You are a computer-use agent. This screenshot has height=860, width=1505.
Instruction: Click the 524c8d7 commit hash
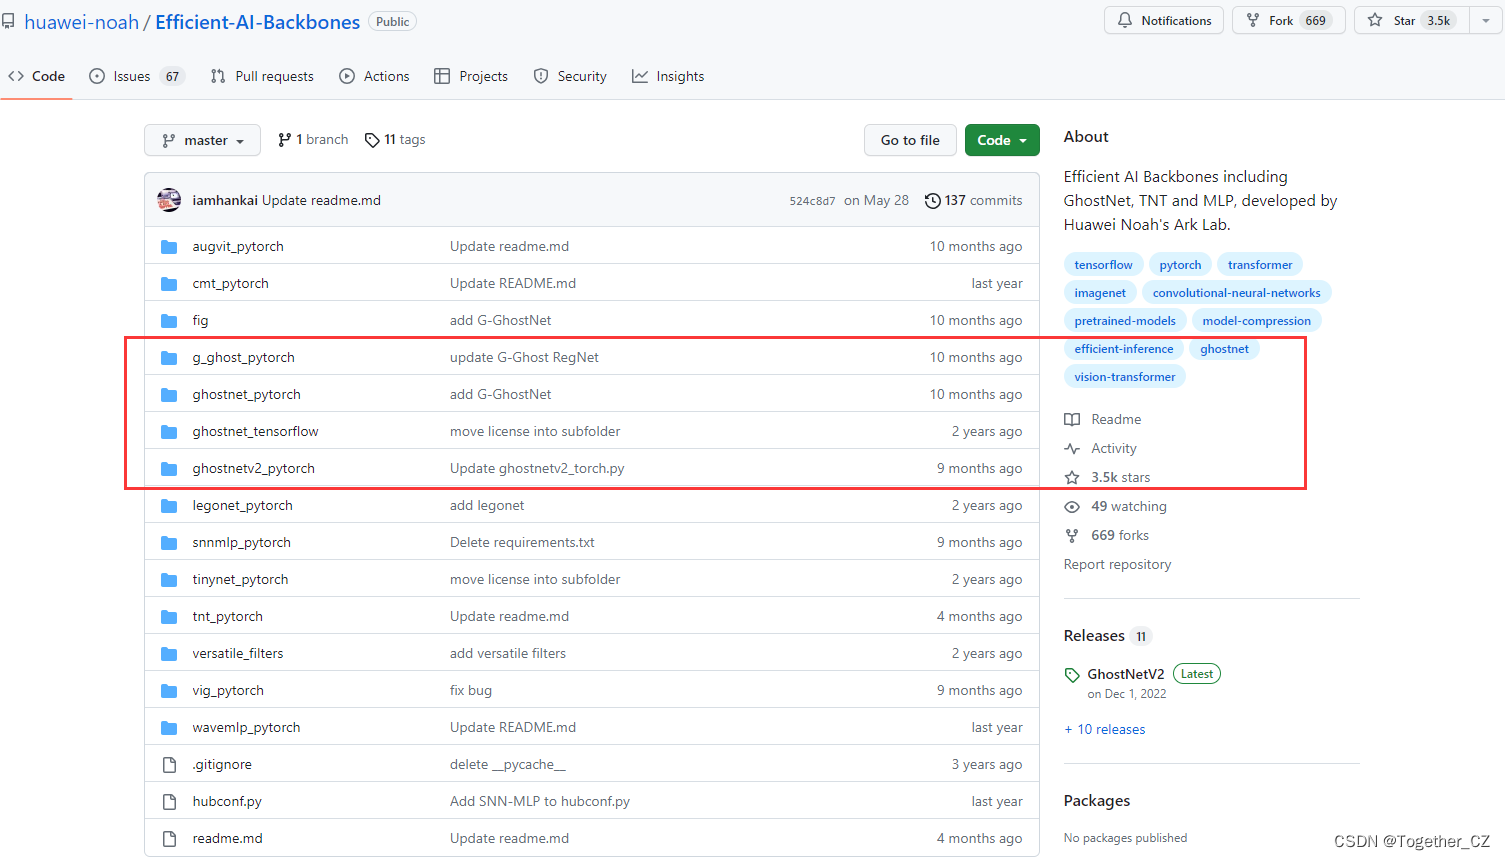[x=812, y=201]
